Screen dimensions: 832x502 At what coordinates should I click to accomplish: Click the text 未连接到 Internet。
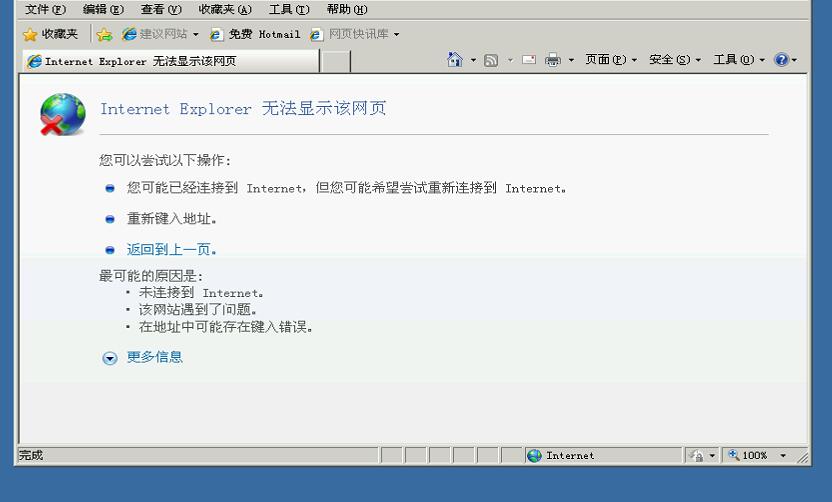click(x=201, y=292)
